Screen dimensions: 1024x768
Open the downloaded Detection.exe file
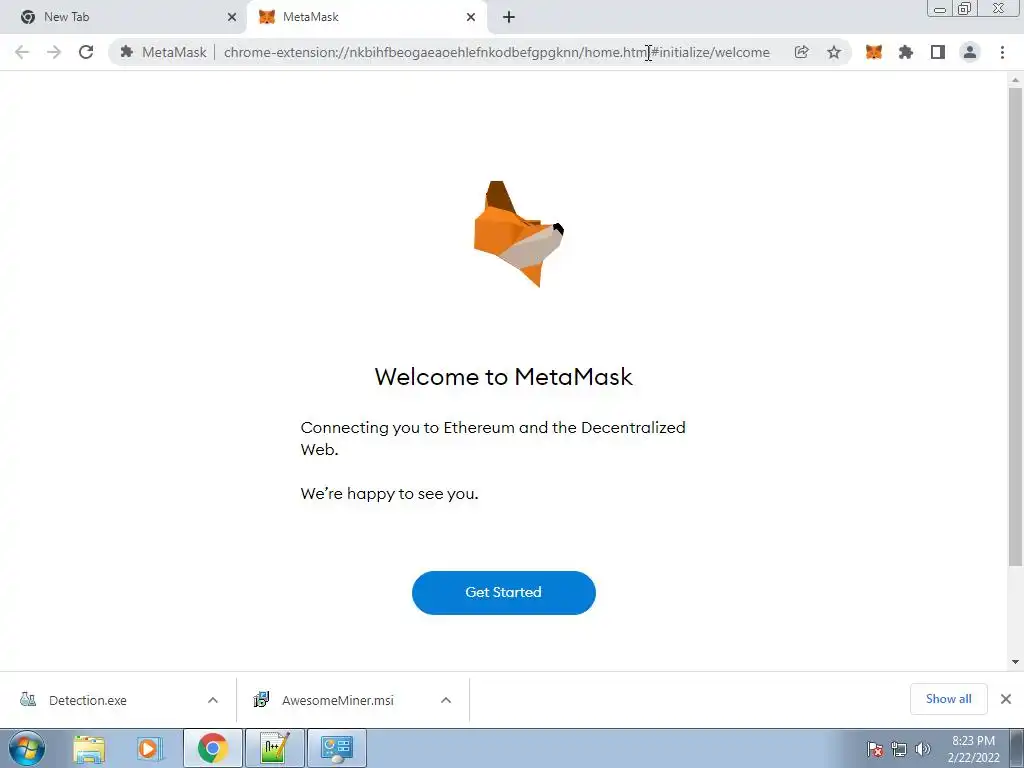tap(88, 700)
